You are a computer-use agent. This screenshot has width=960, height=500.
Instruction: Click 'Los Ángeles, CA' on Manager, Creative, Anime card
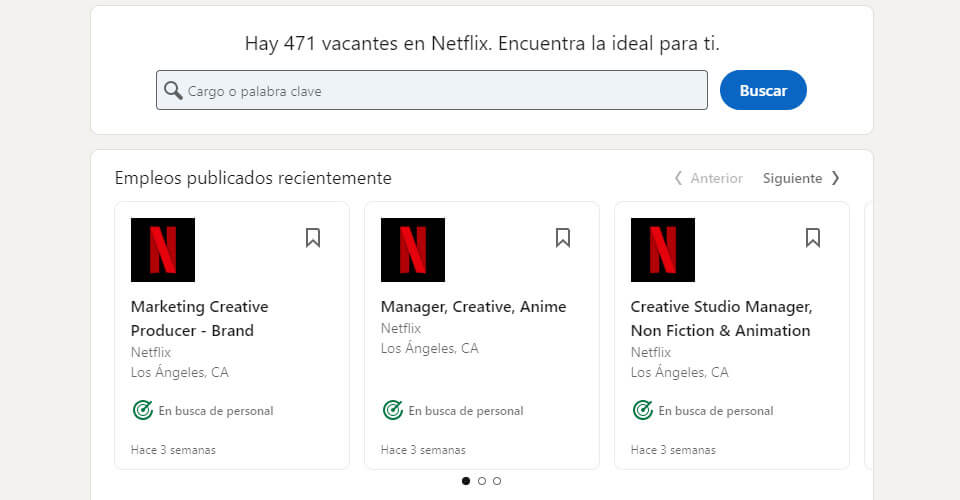[430, 348]
